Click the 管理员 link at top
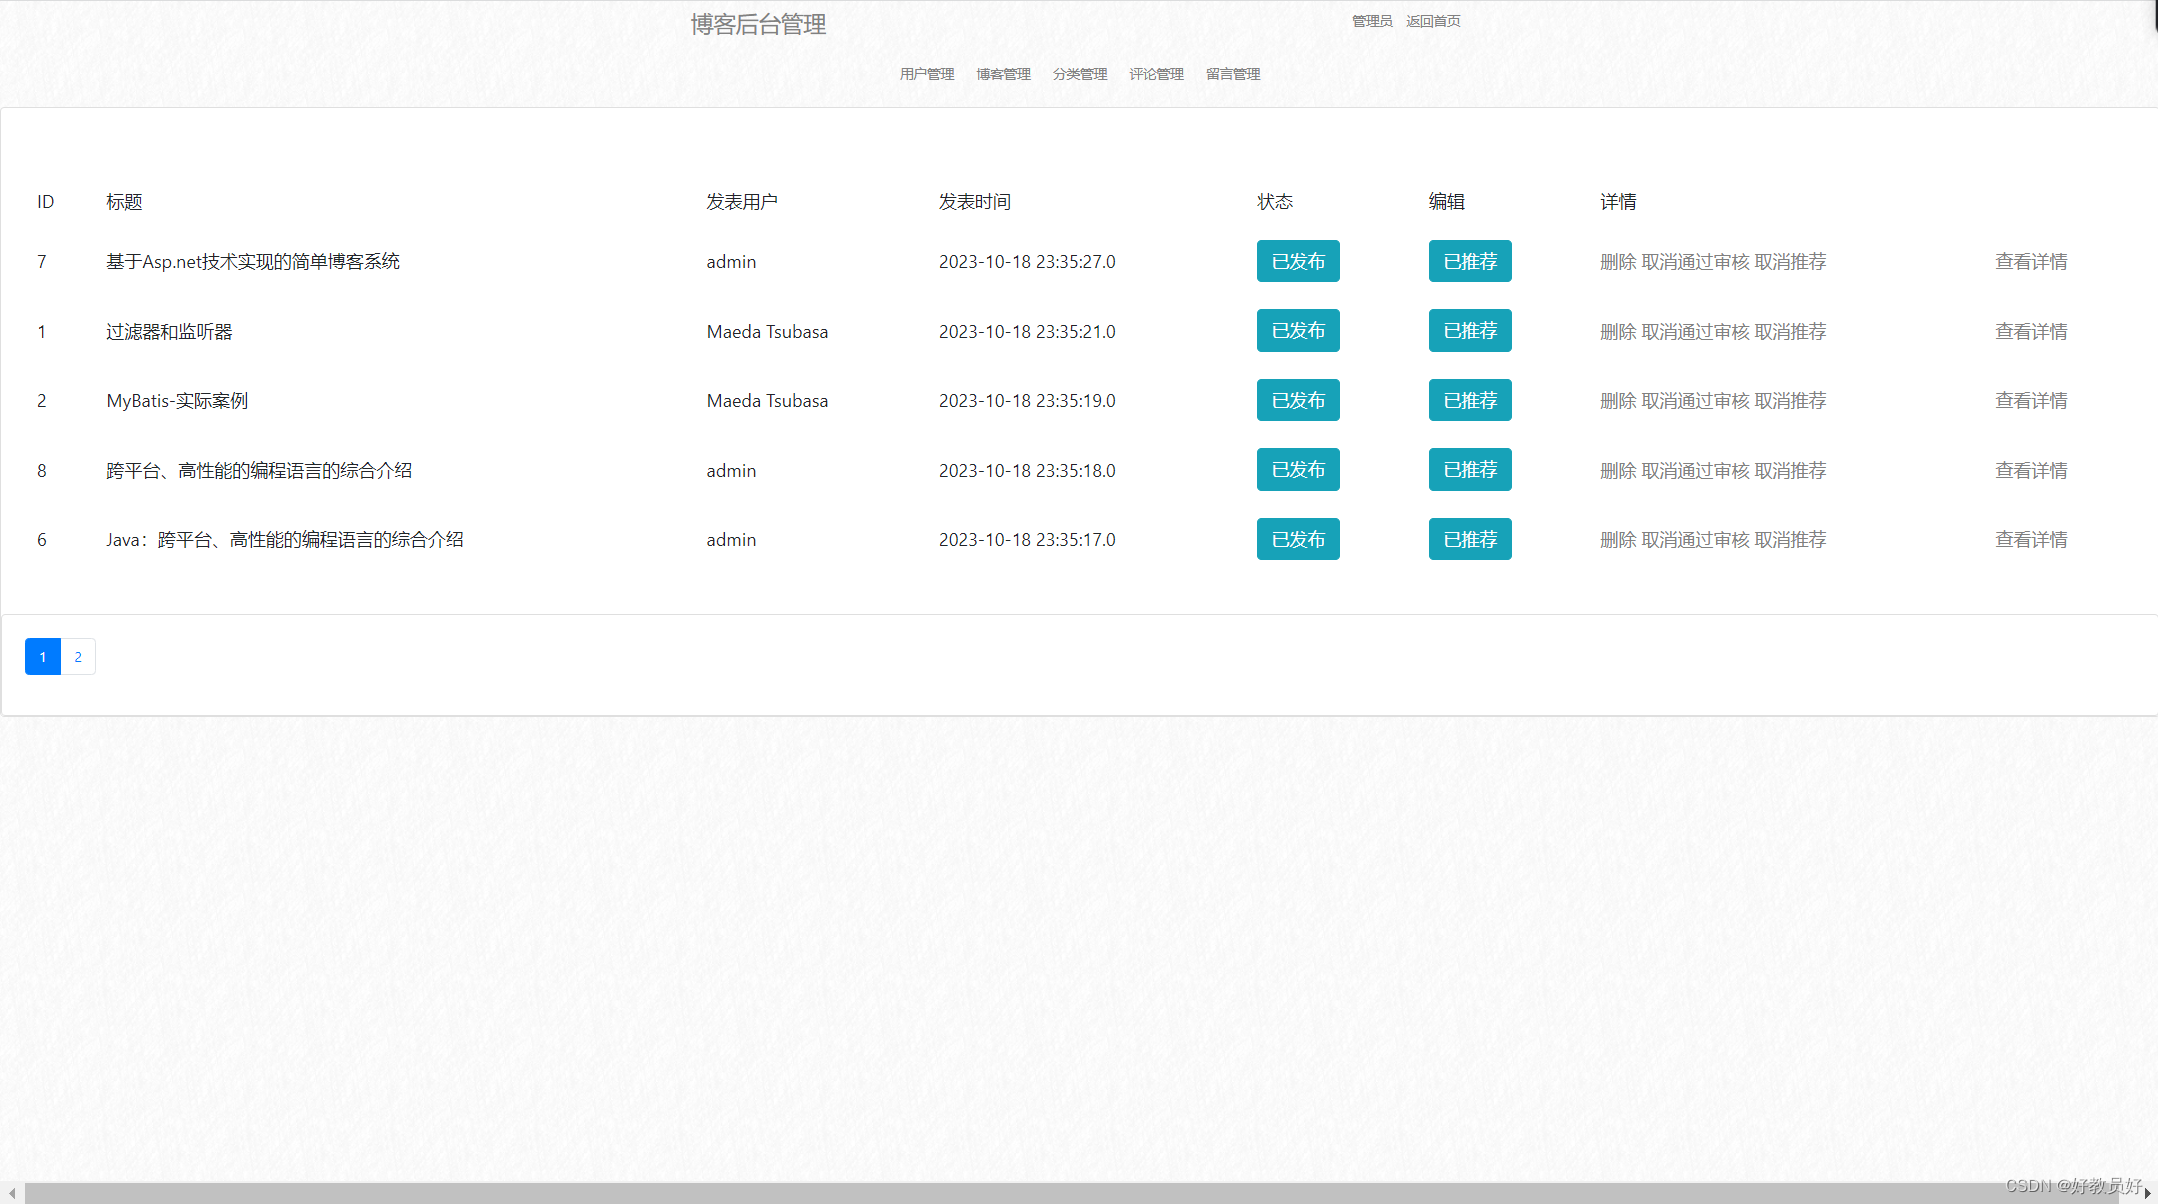Screen dimensions: 2158x1204 [1371, 20]
